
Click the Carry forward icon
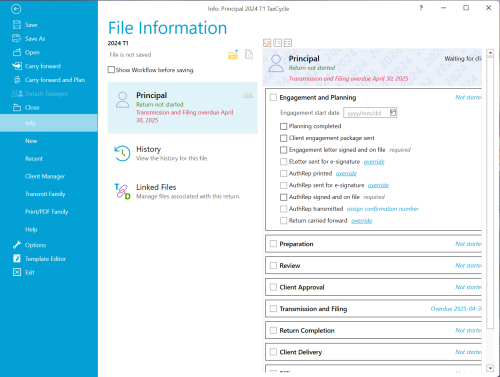coord(17,66)
